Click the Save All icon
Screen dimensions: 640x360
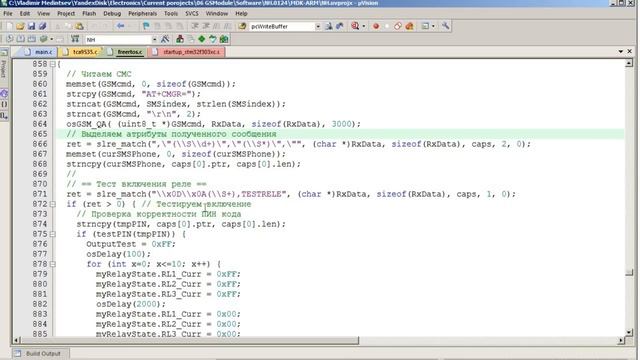(42, 26)
